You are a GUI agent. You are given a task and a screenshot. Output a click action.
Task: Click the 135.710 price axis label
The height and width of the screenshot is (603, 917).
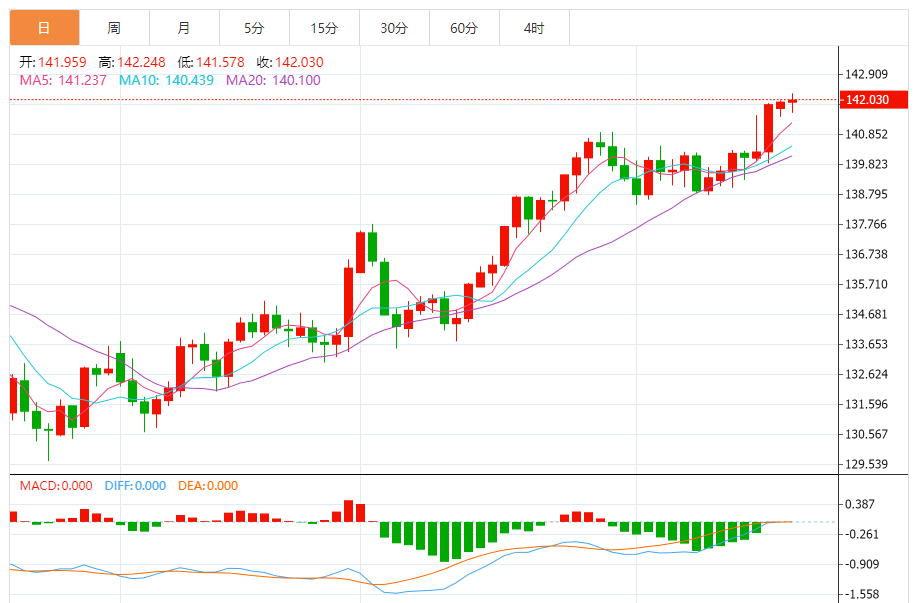point(866,284)
